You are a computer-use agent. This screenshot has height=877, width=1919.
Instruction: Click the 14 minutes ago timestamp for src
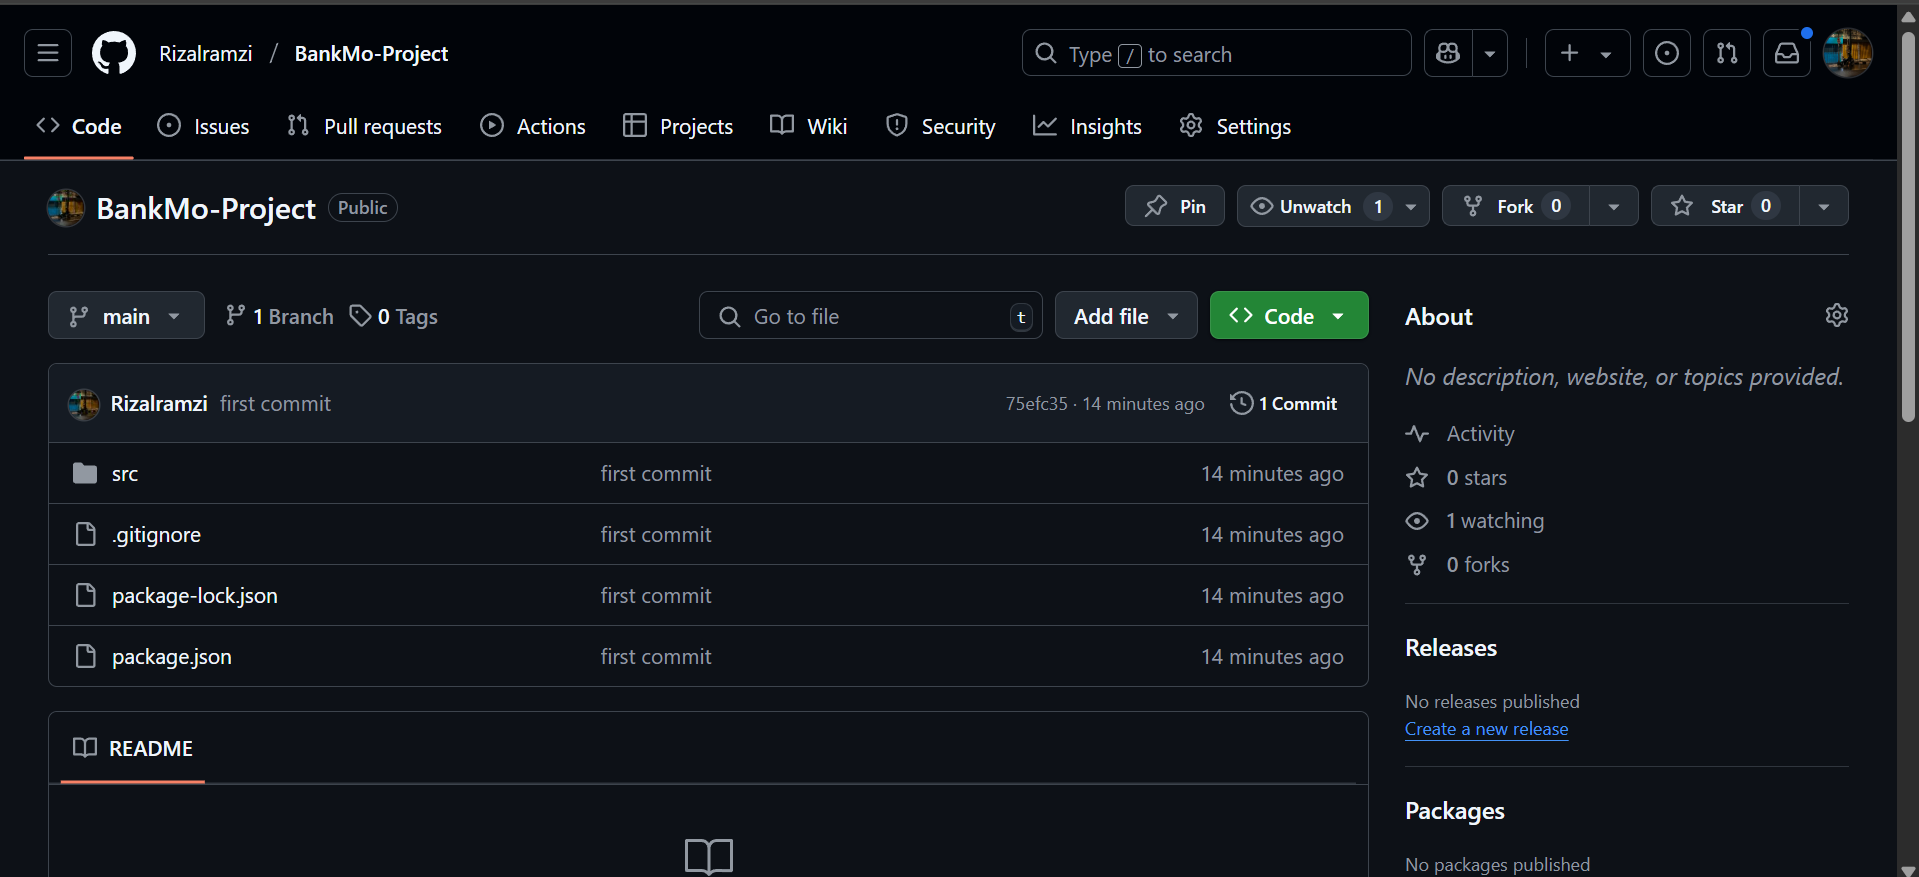click(1272, 474)
